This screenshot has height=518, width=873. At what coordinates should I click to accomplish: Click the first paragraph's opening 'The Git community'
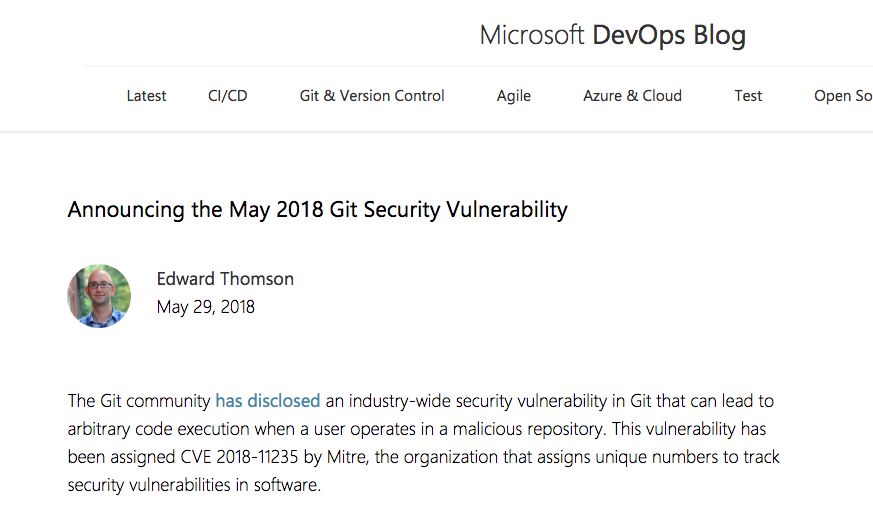coord(139,401)
